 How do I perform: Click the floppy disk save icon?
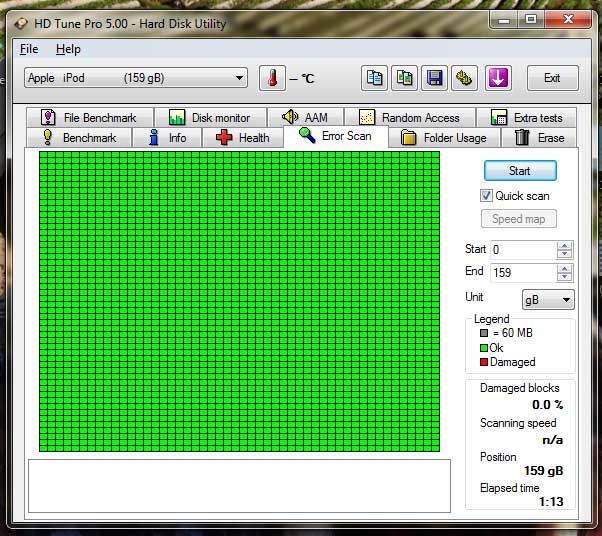pos(434,78)
